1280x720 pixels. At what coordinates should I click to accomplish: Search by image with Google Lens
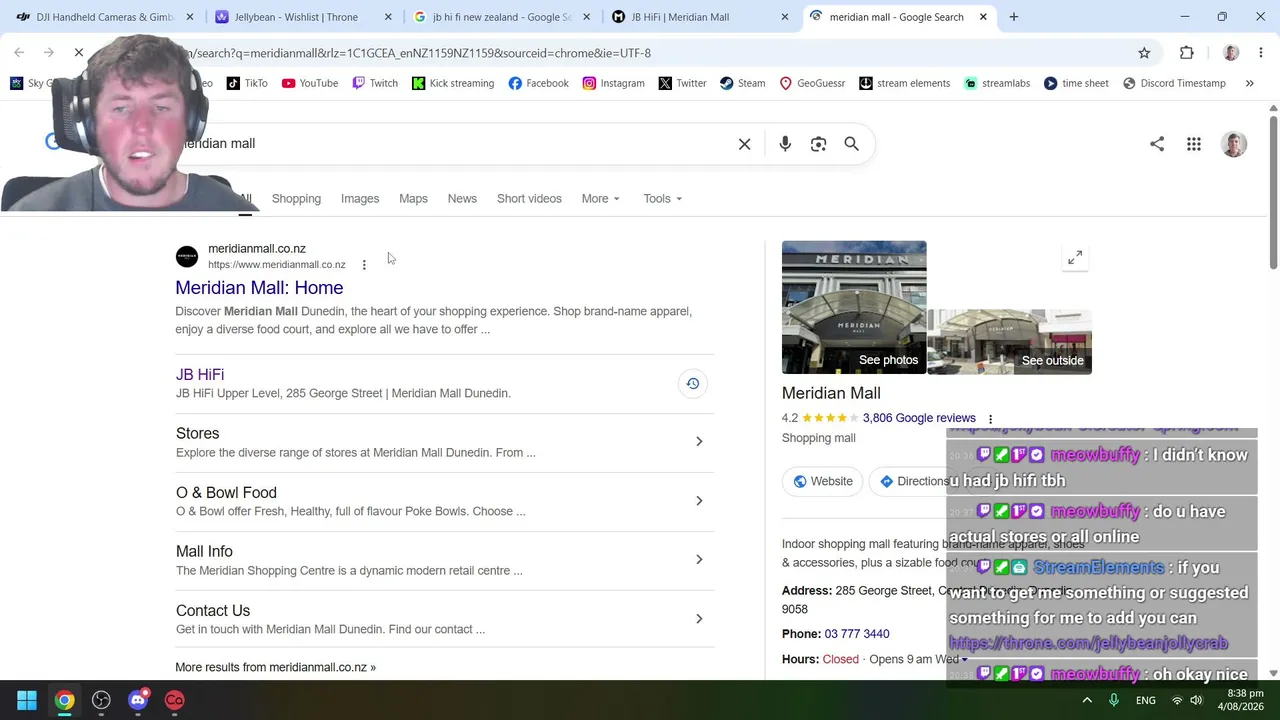tap(819, 144)
